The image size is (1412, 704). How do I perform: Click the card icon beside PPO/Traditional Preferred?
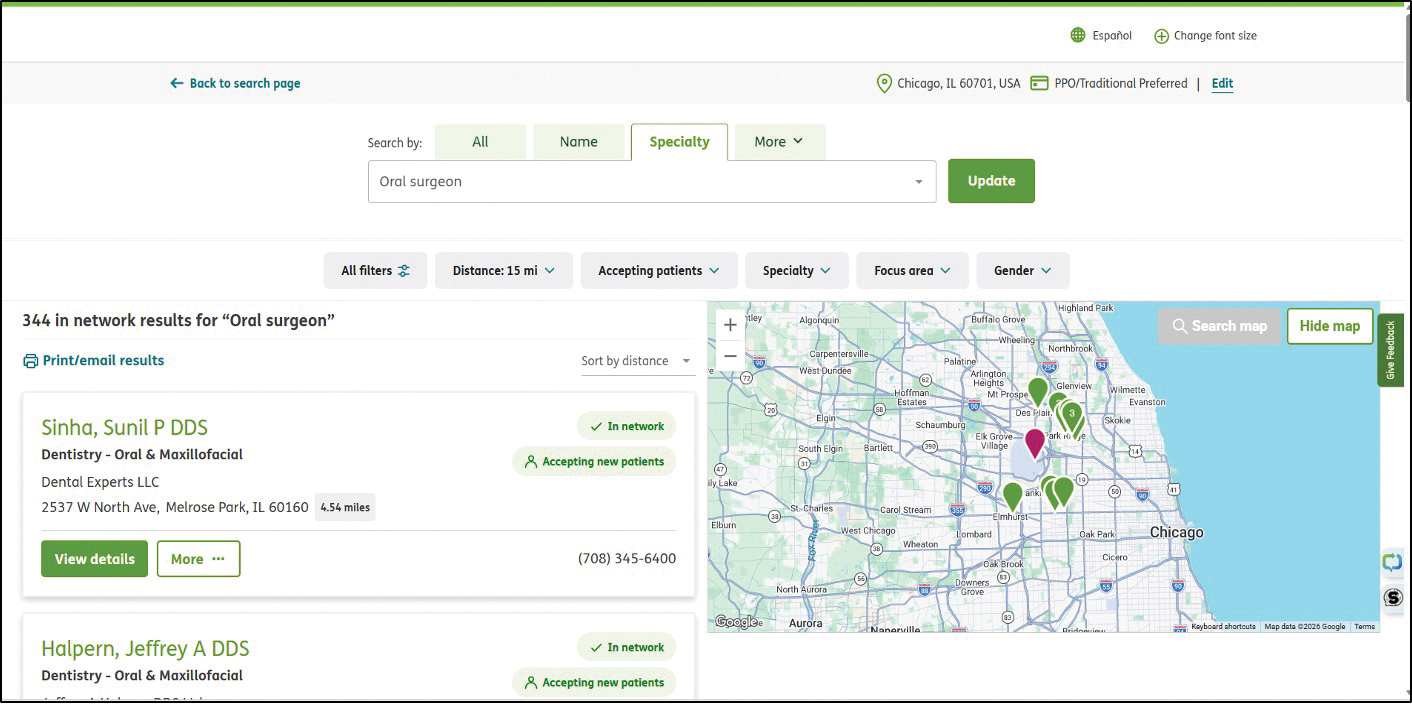coord(1039,83)
